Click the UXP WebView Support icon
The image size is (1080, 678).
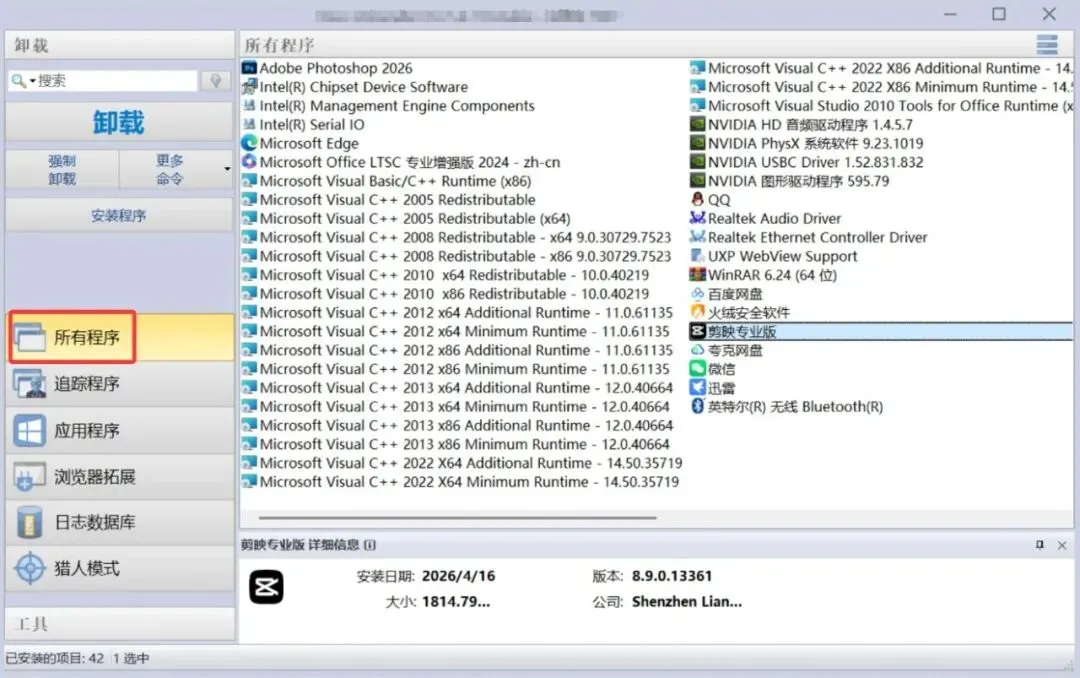698,256
